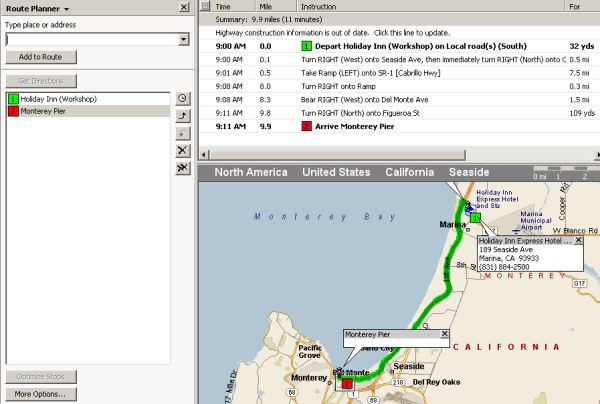Viewport: 600px width, 404px height.
Task: Close the Route Planner pane
Action: pos(184,7)
